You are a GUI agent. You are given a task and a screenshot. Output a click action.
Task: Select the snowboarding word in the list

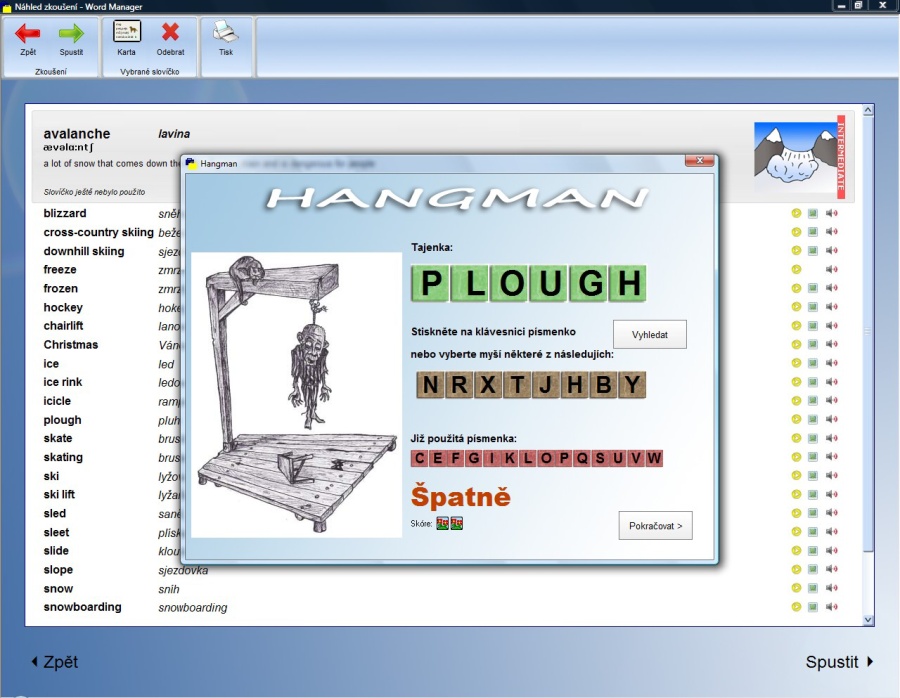click(82, 607)
